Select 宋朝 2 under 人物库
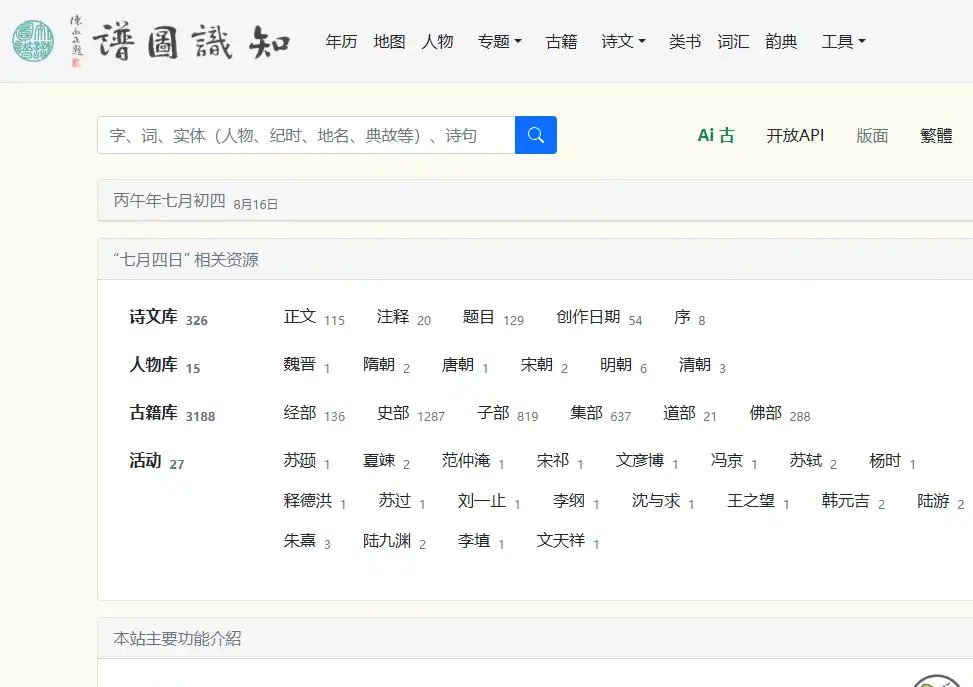Screen dimensions: 973x687 [544, 365]
